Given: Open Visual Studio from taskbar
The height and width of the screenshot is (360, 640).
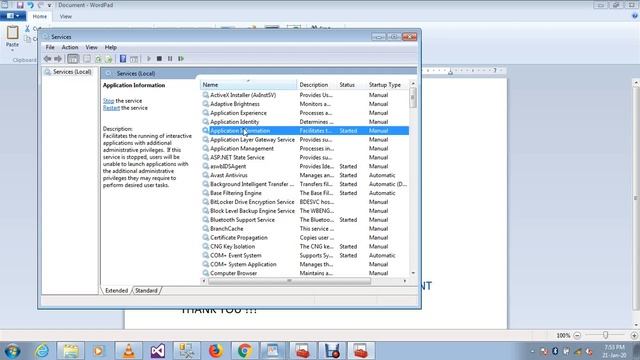Looking at the screenshot, I should click(x=158, y=351).
